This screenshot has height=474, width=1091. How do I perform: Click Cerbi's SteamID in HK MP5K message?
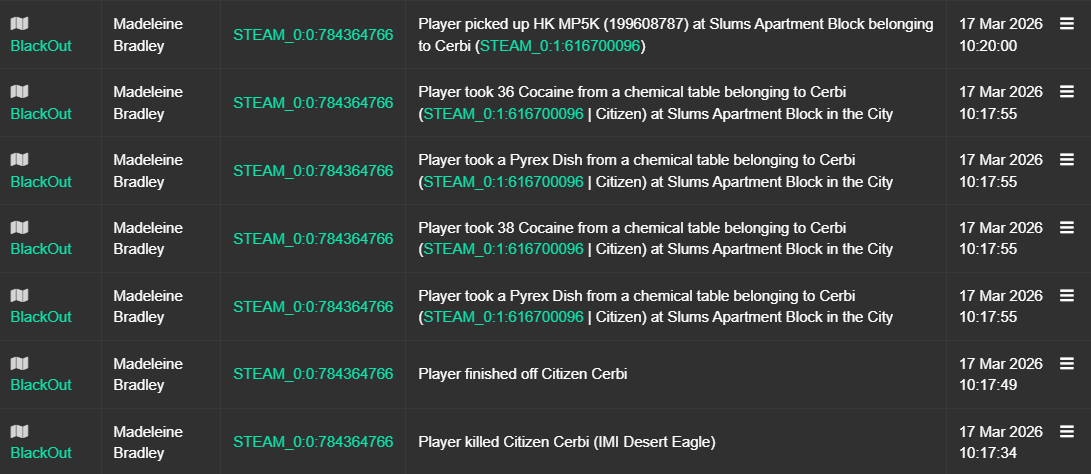coord(561,46)
